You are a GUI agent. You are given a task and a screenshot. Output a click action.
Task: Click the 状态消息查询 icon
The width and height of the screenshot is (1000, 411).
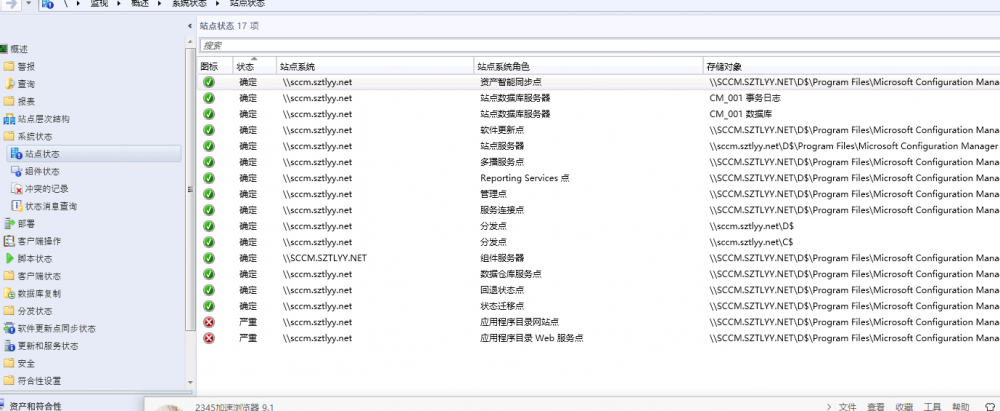point(17,206)
